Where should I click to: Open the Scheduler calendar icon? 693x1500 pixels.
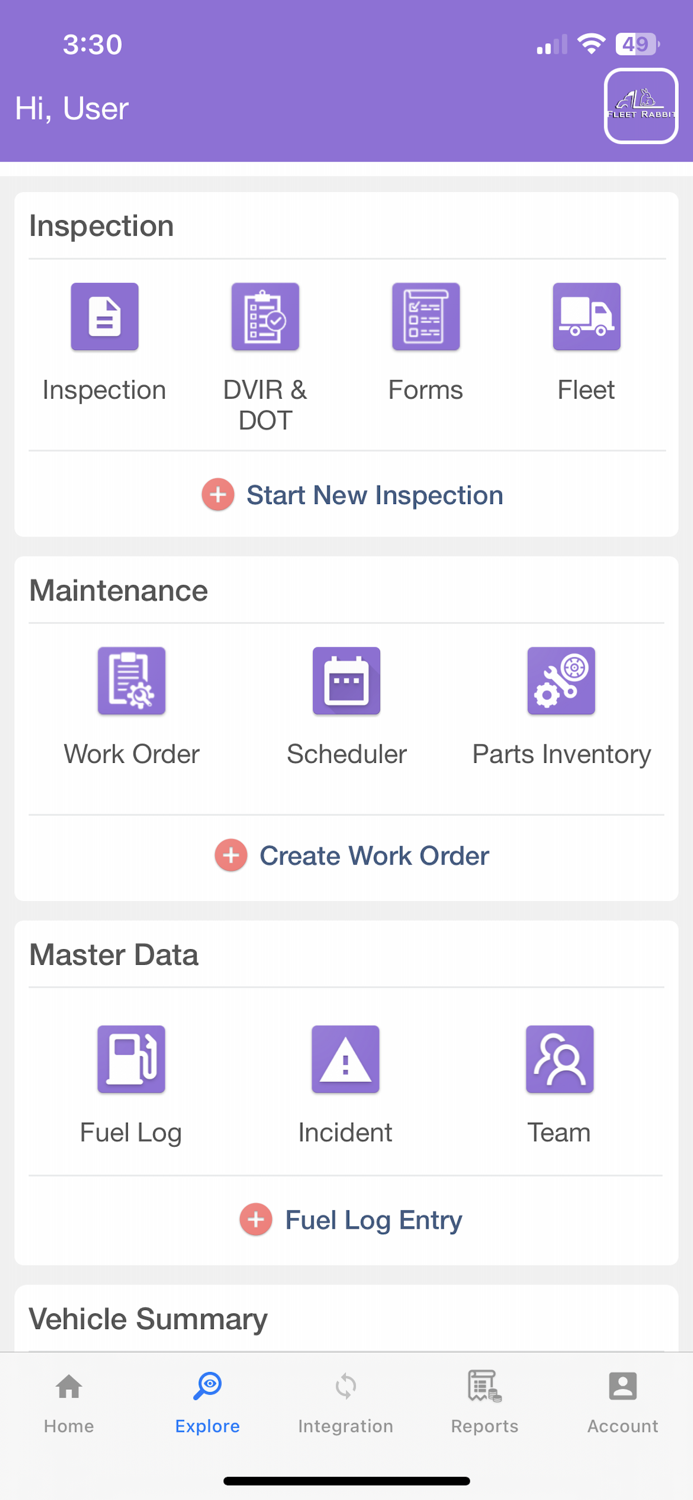(346, 680)
